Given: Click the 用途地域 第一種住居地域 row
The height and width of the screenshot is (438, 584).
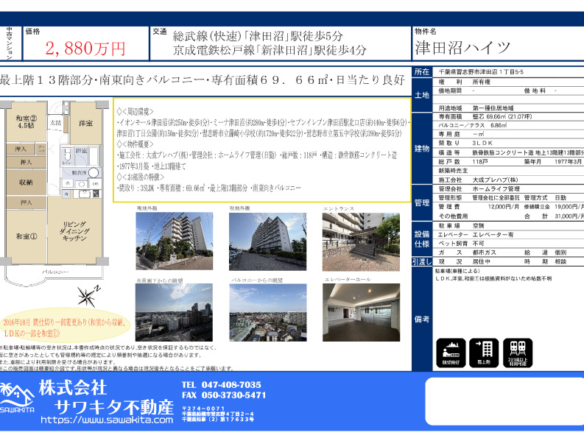Looking at the screenshot, I should coord(509,108).
